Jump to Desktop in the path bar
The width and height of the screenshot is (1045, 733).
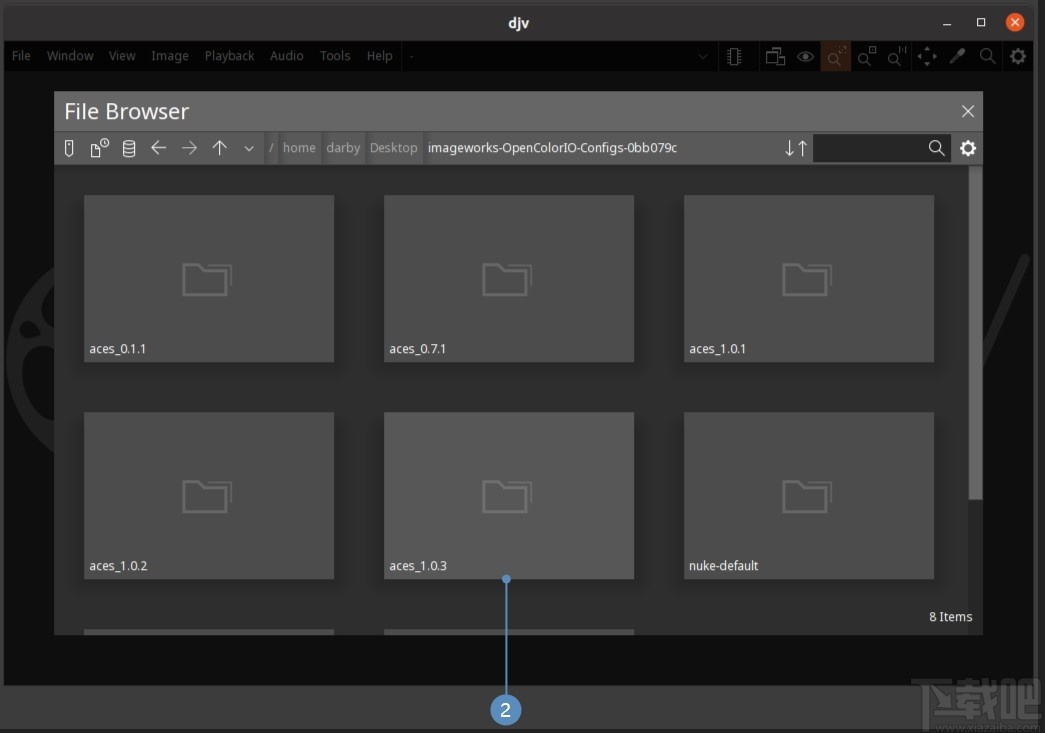(393, 148)
